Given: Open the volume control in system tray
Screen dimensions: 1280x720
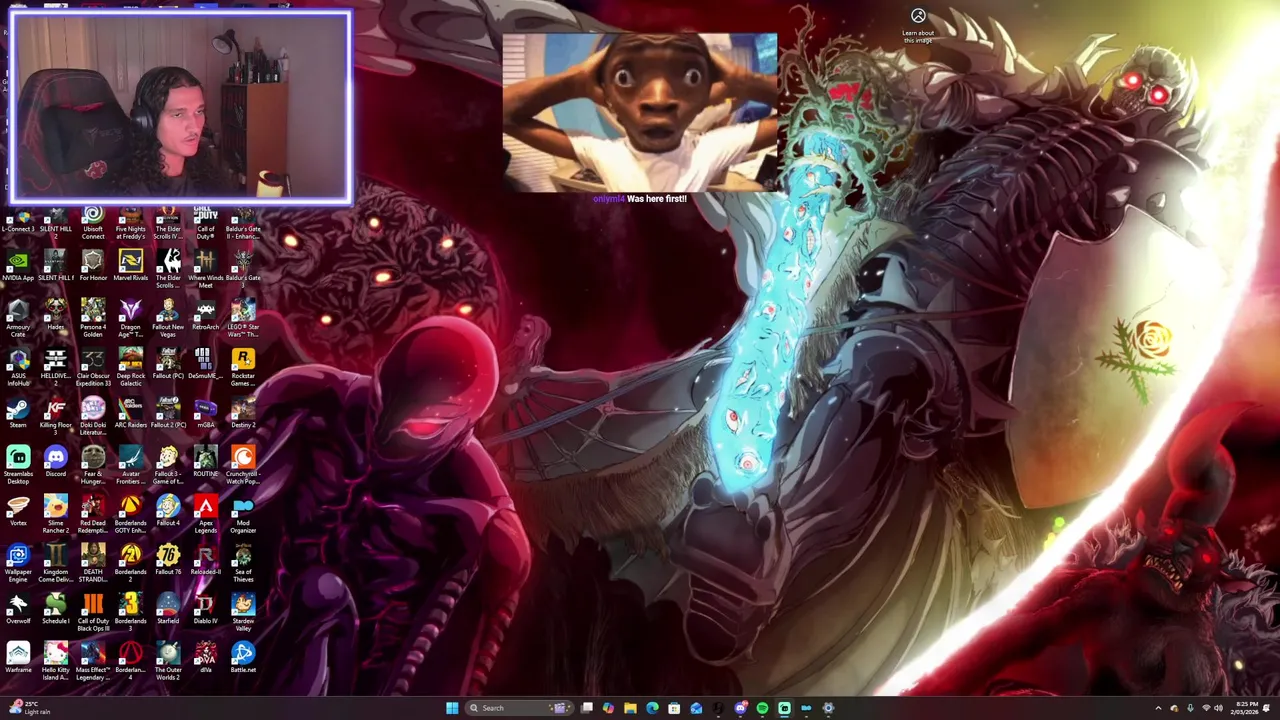Looking at the screenshot, I should (x=1218, y=708).
